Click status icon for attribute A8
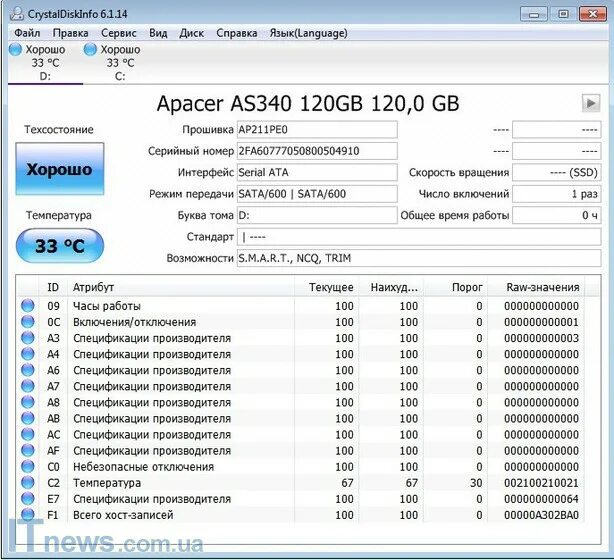The image size is (614, 560). 27,402
